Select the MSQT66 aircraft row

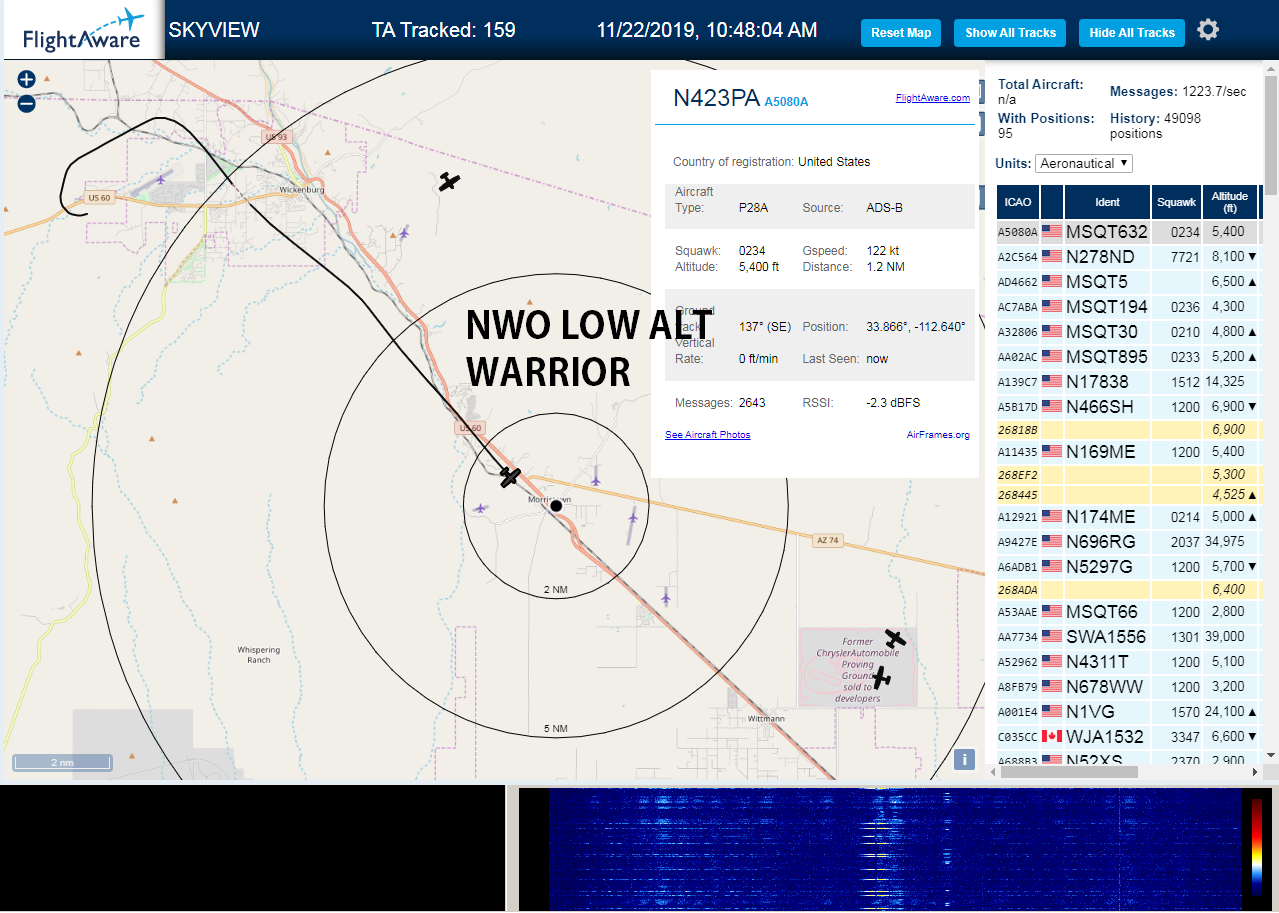pyautogui.click(x=1127, y=612)
